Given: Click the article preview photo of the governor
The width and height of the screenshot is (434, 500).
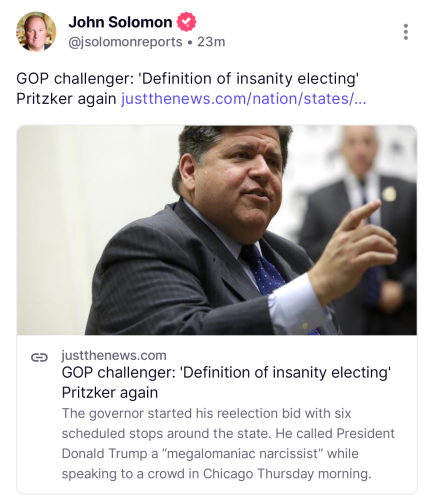Looking at the screenshot, I should (217, 230).
